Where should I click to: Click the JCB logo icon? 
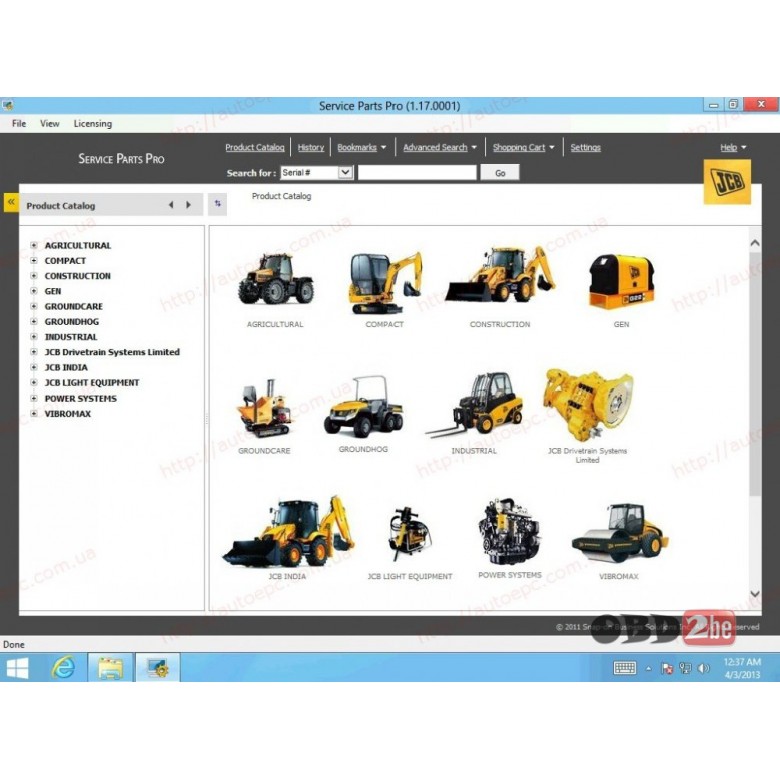coord(727,182)
